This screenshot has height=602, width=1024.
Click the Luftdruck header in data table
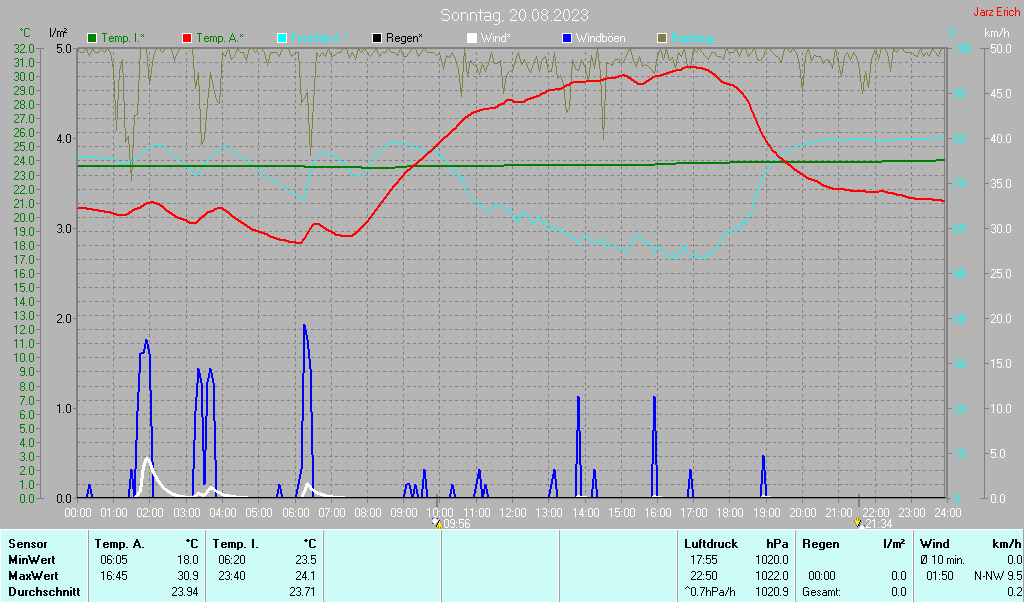pos(711,544)
